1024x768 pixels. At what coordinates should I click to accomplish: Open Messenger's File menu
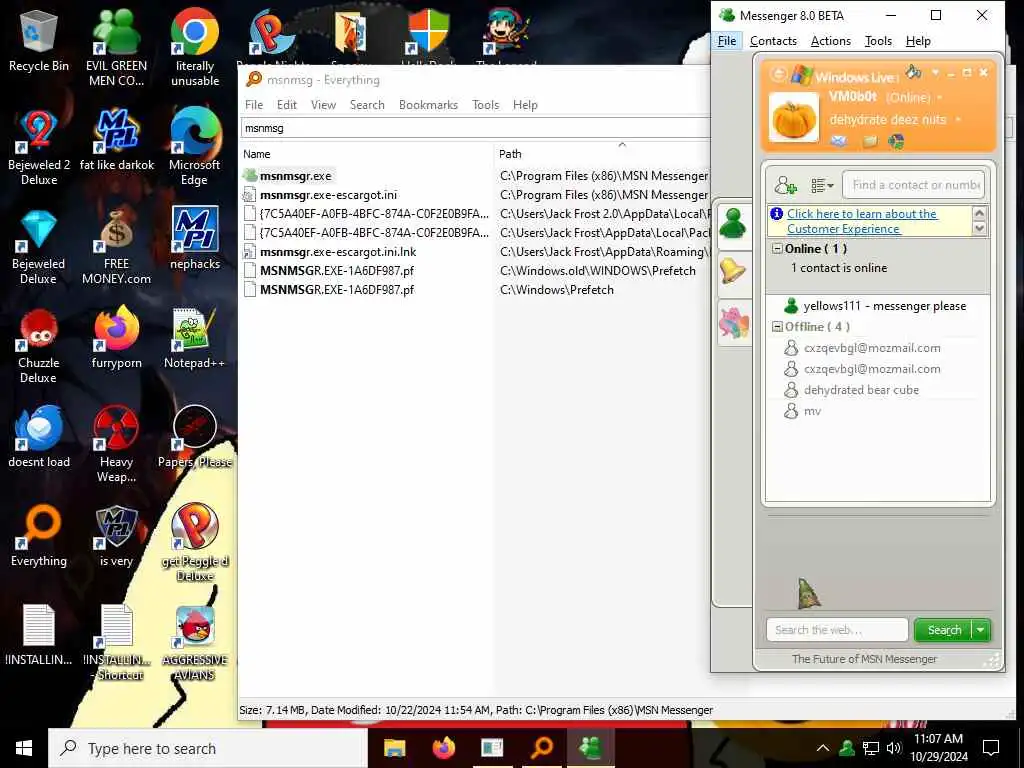tap(726, 41)
